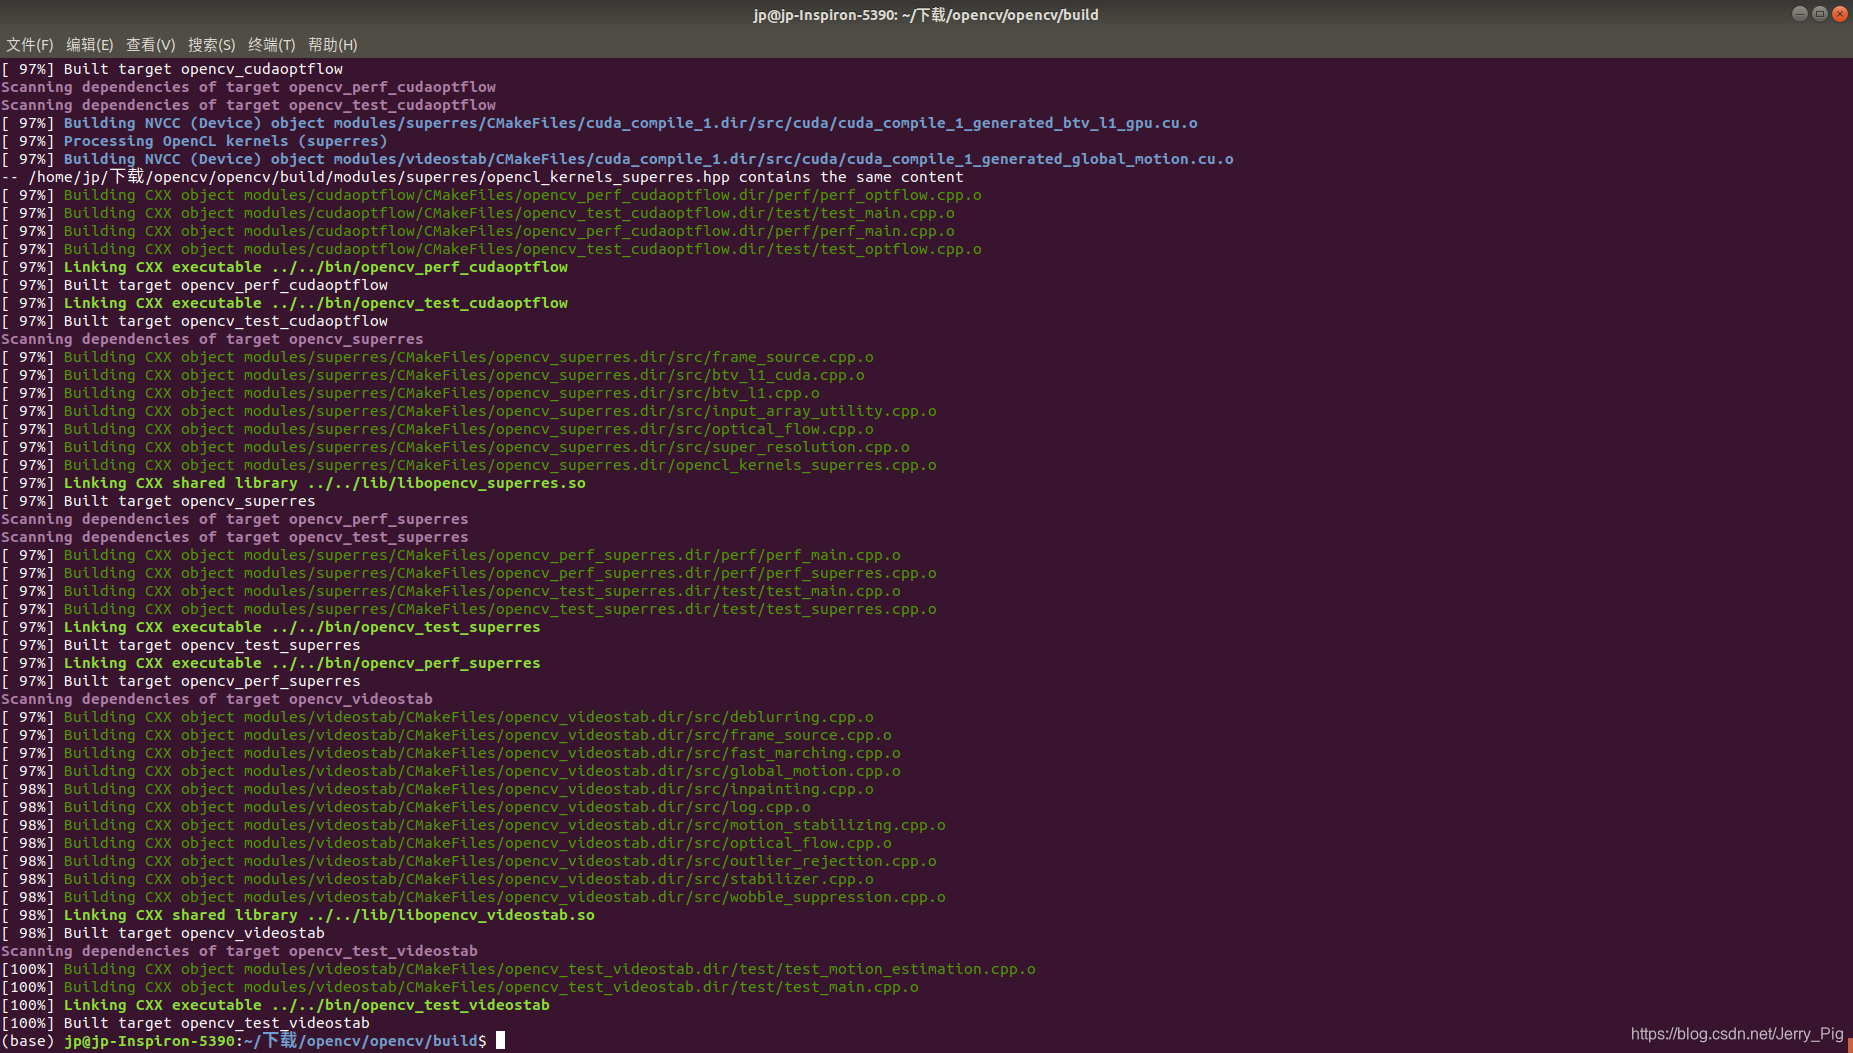Click line with input_array_utility.cpp.o
The height and width of the screenshot is (1053, 1853).
[469, 411]
